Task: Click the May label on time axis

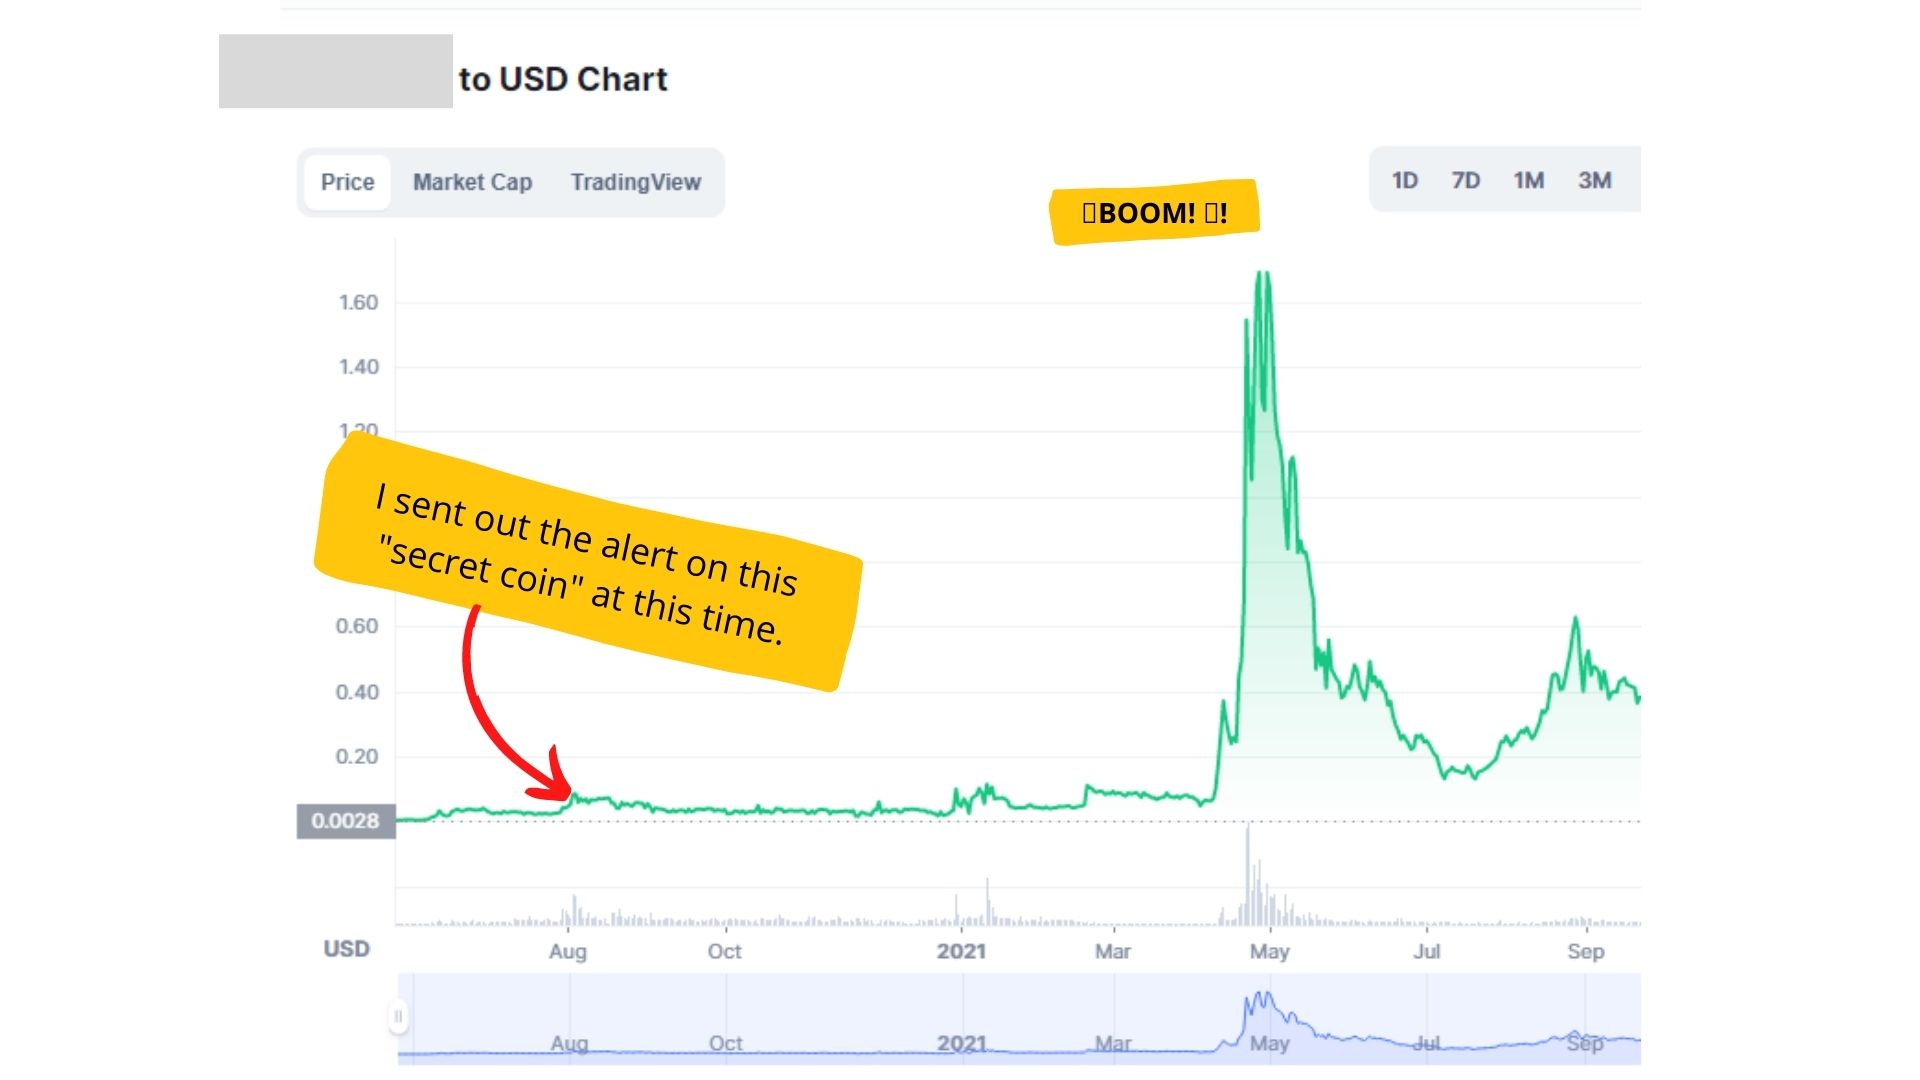Action: click(1269, 951)
